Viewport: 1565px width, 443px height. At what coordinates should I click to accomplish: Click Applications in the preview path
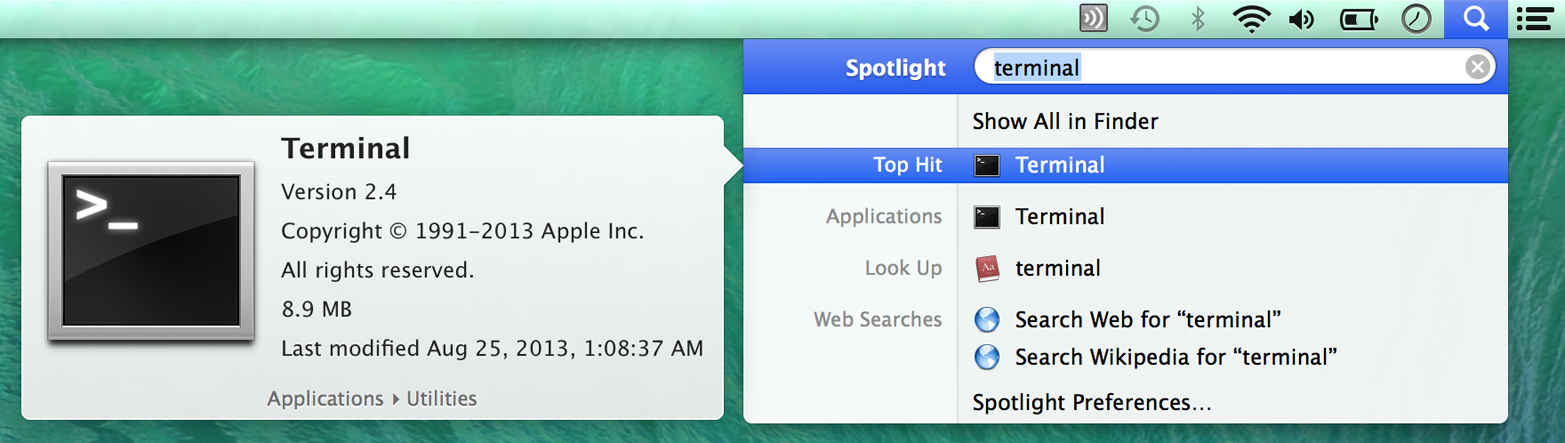325,398
